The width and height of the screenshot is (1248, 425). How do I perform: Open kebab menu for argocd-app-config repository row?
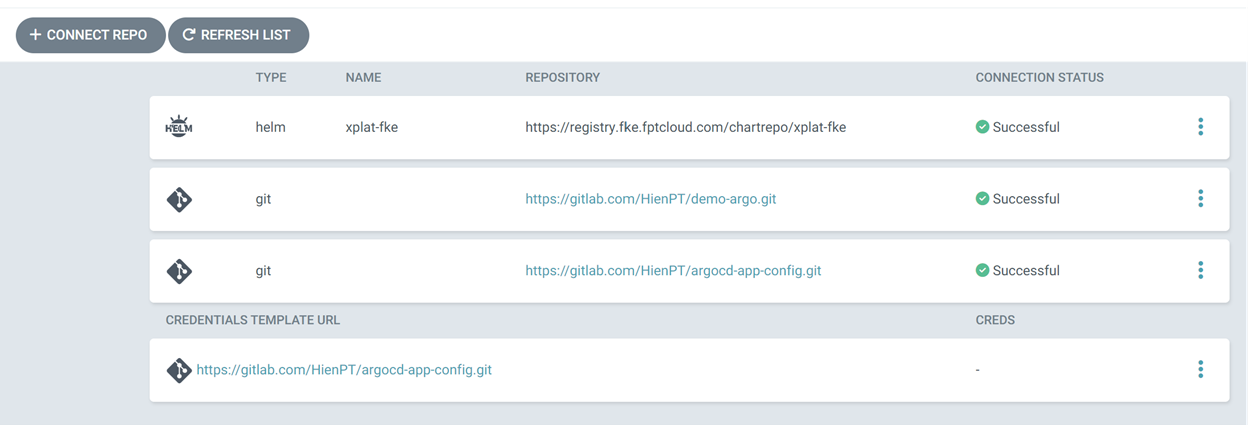pyautogui.click(x=1200, y=270)
